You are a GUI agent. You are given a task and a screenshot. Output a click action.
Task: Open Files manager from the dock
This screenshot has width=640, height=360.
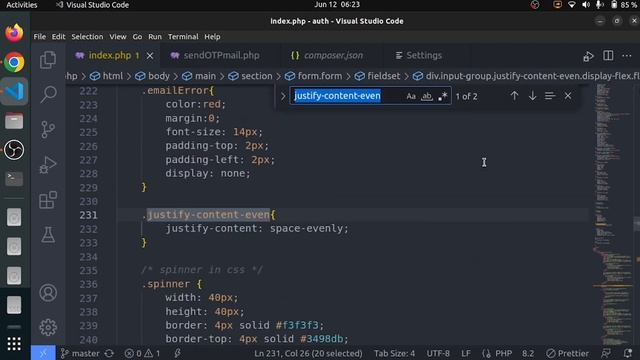[x=14, y=121]
